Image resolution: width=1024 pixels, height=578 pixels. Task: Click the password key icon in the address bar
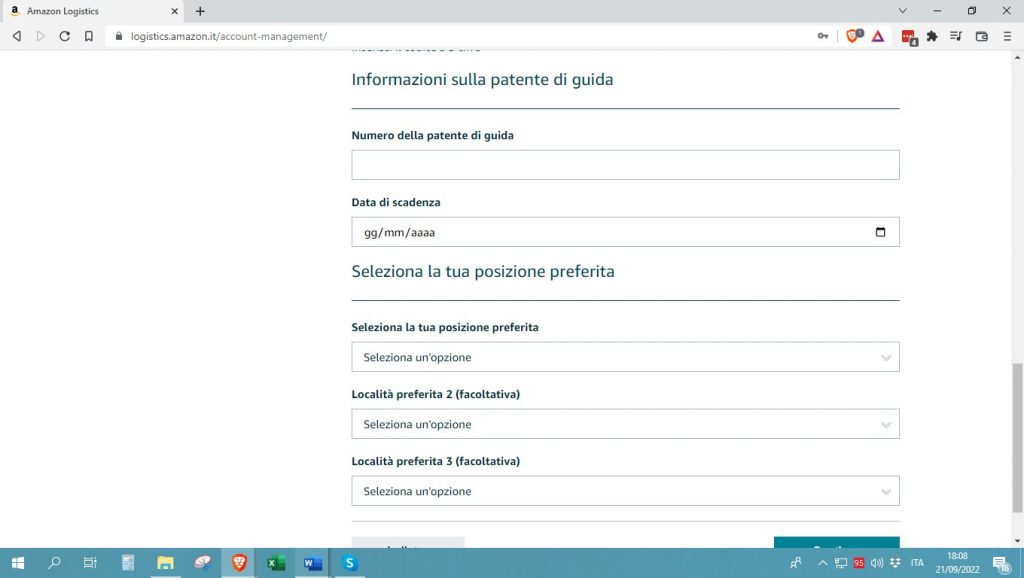(x=822, y=35)
